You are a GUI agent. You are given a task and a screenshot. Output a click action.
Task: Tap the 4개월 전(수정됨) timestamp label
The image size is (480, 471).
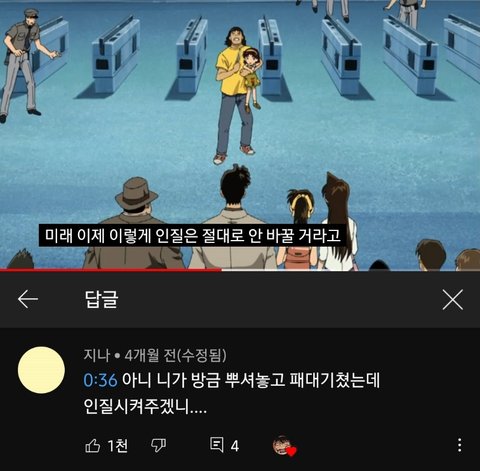175,355
